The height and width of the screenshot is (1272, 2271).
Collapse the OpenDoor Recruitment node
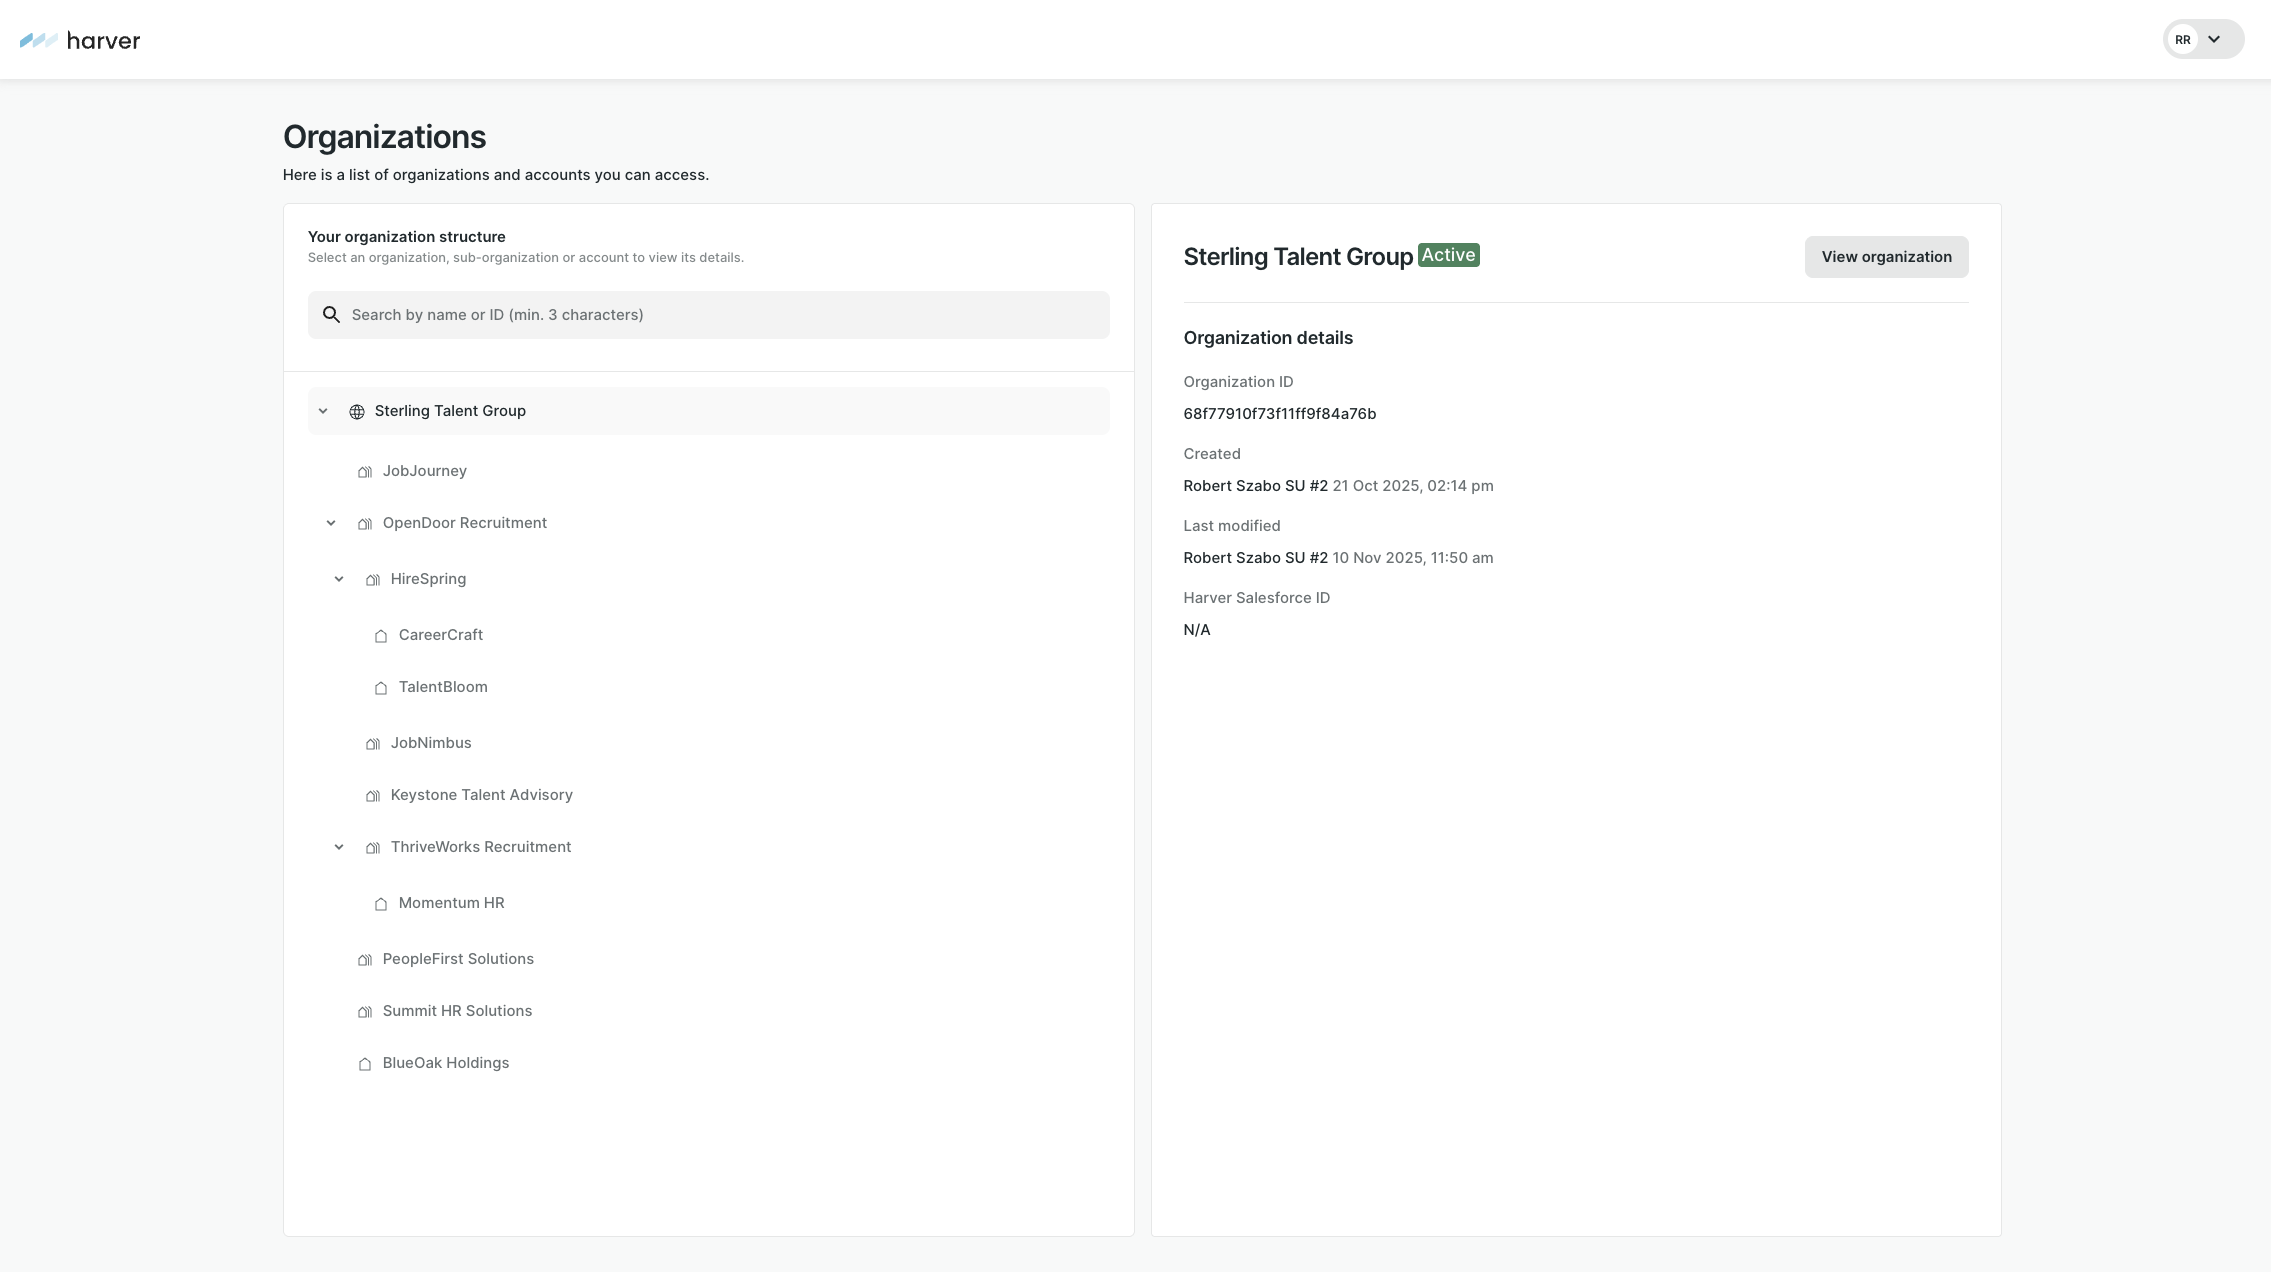click(x=331, y=523)
